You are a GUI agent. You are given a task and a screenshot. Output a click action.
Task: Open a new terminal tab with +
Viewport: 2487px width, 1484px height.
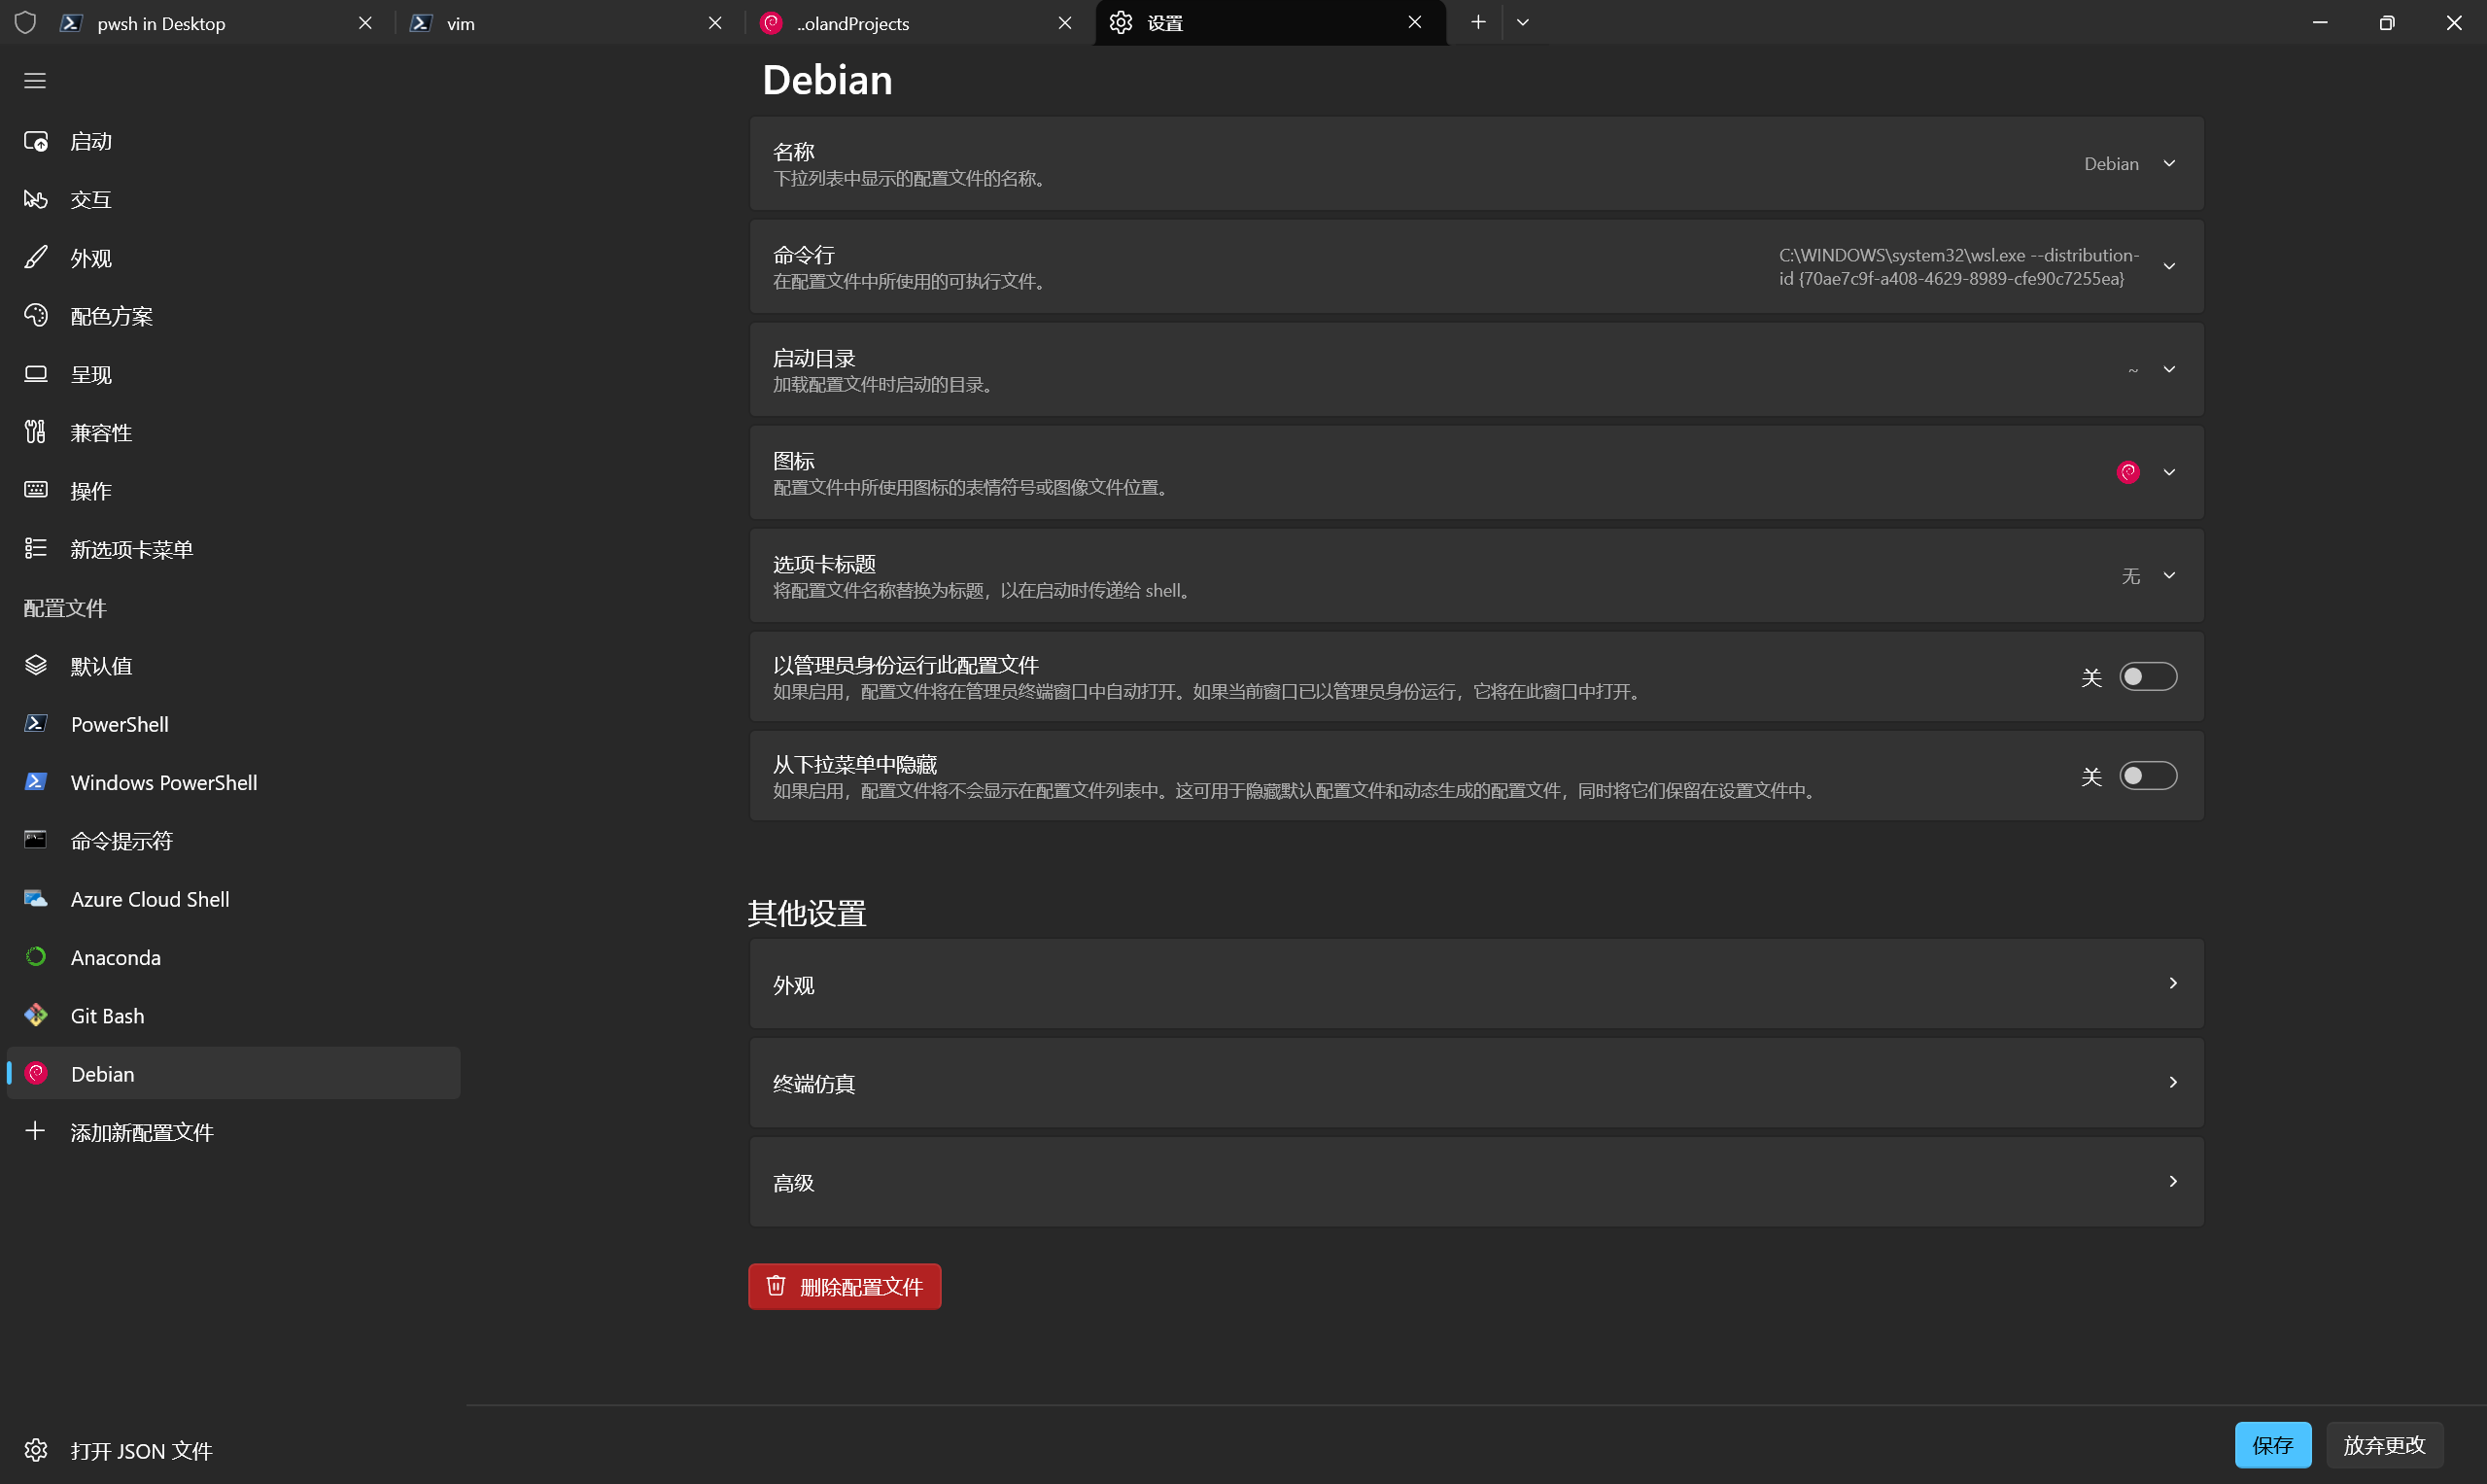coord(1476,22)
